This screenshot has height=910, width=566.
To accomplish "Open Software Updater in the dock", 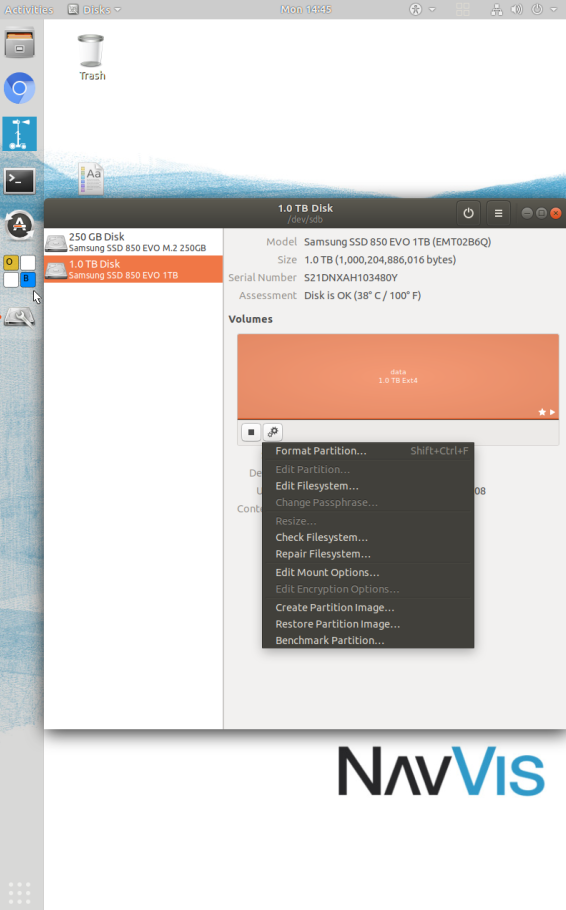I will 19,225.
